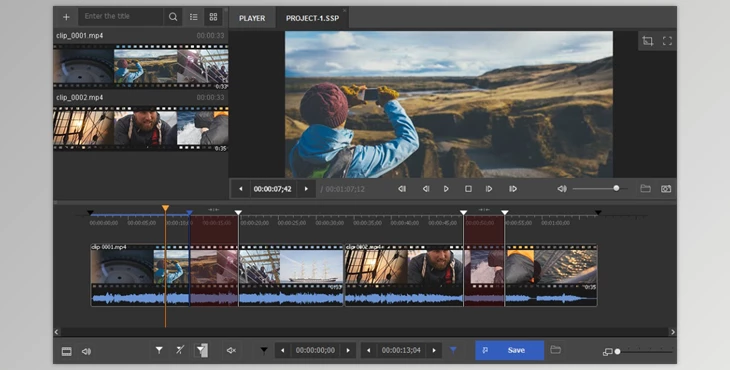
Task: Play the video preview
Action: click(446, 189)
